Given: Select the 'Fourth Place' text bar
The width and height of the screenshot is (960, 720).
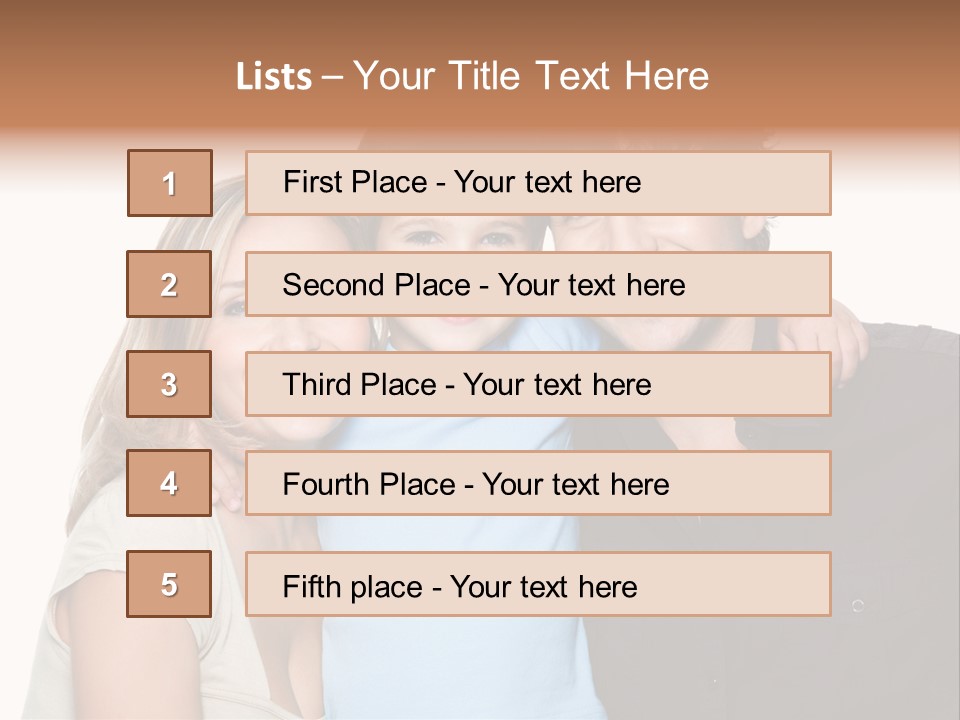Looking at the screenshot, I should [538, 484].
